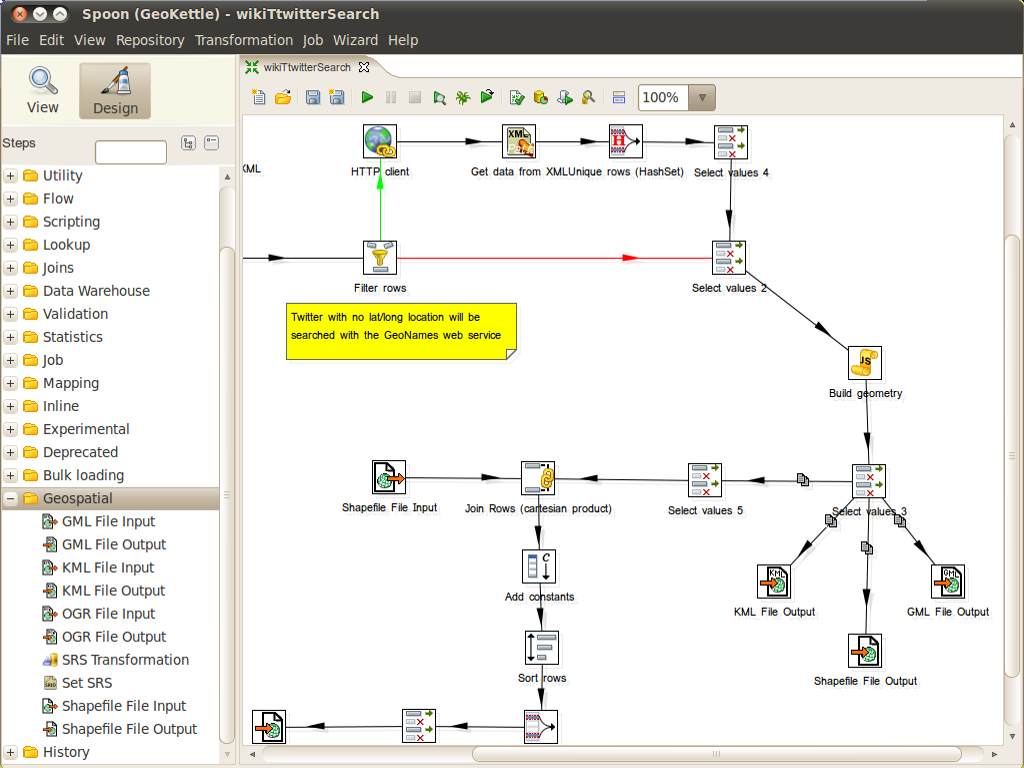Viewport: 1024px width, 768px height.
Task: Click the Save transformation floppy icon
Action: coord(312,97)
